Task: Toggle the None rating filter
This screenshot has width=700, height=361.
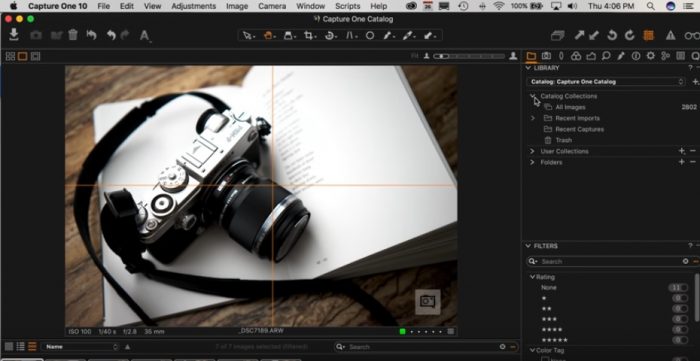Action: (x=679, y=288)
